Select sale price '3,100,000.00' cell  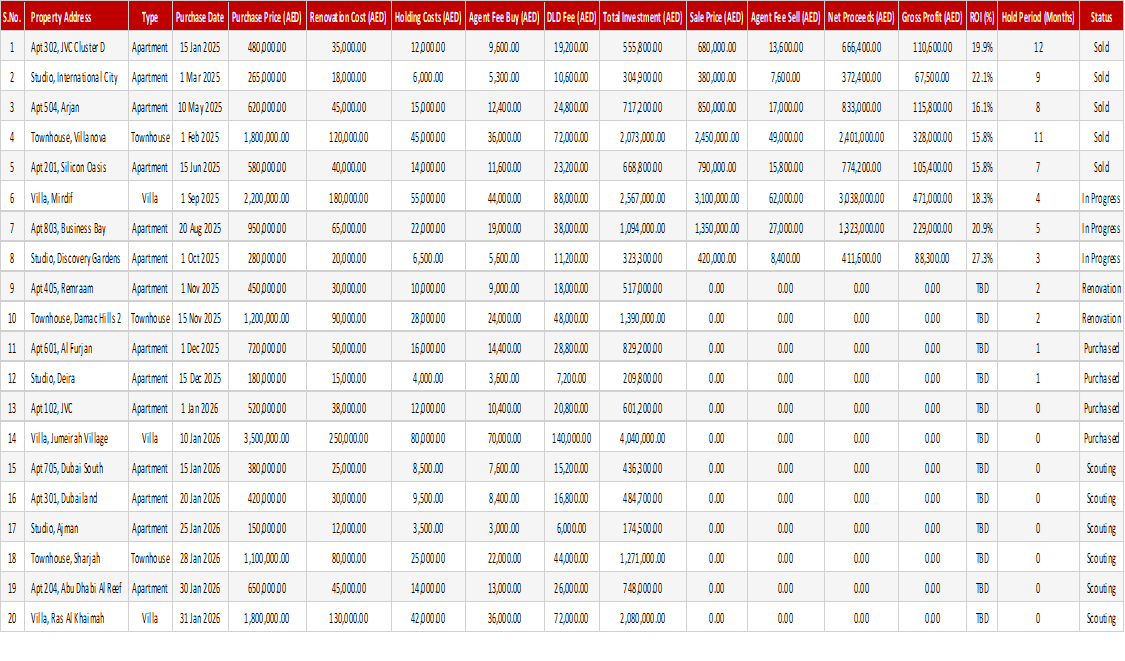[x=717, y=198]
